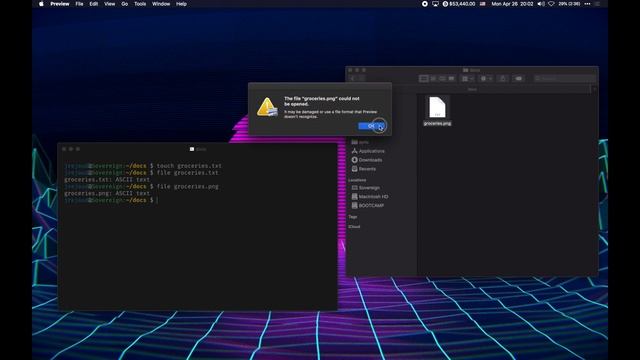Open the Window menu
The width and height of the screenshot is (640, 360).
161,4
